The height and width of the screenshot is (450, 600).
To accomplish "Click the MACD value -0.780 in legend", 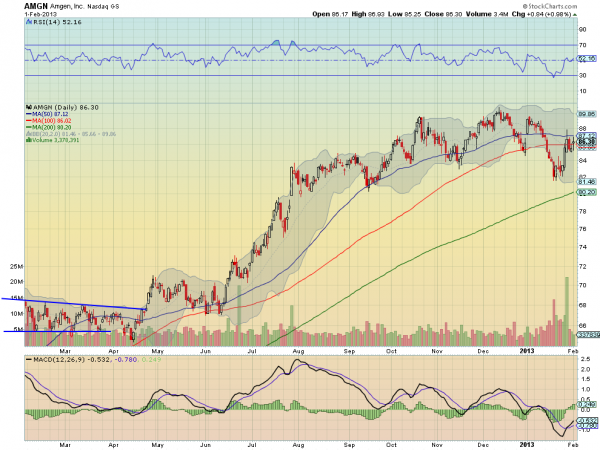I will (126, 360).
